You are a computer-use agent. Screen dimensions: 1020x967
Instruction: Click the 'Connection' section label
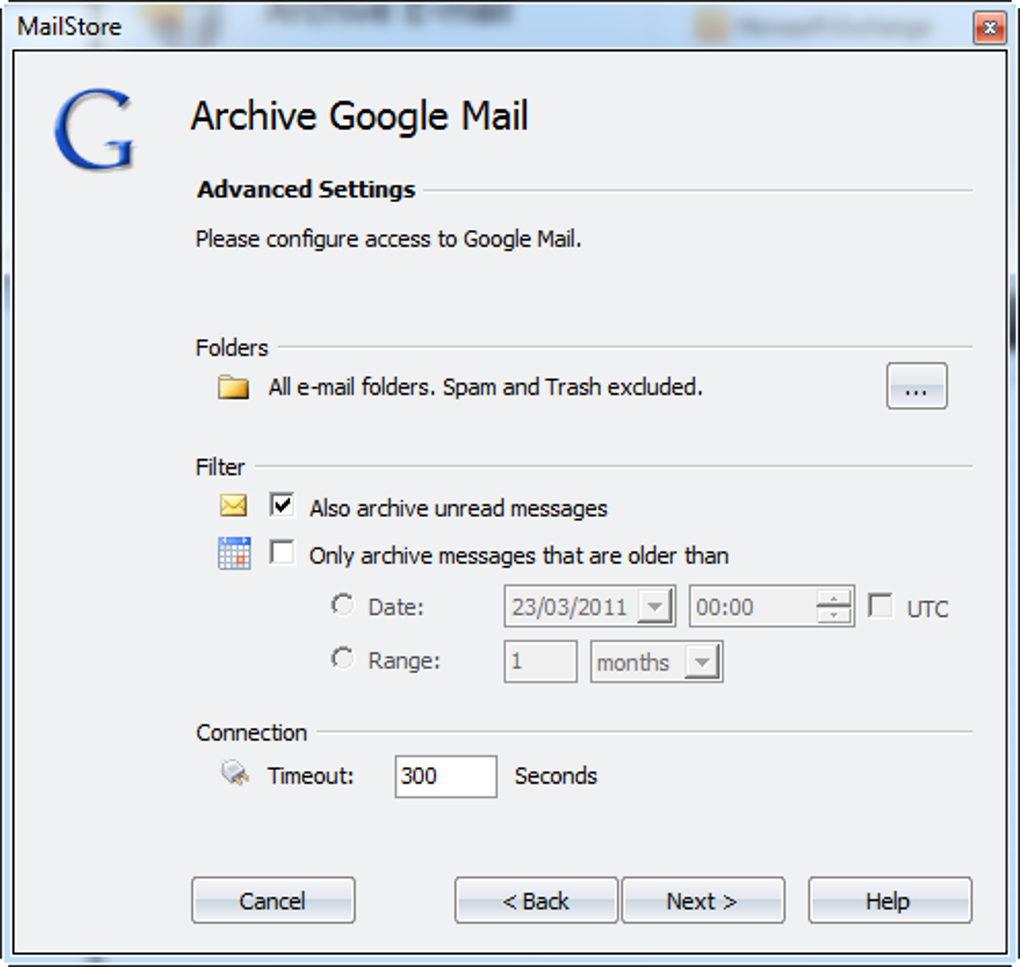[251, 733]
